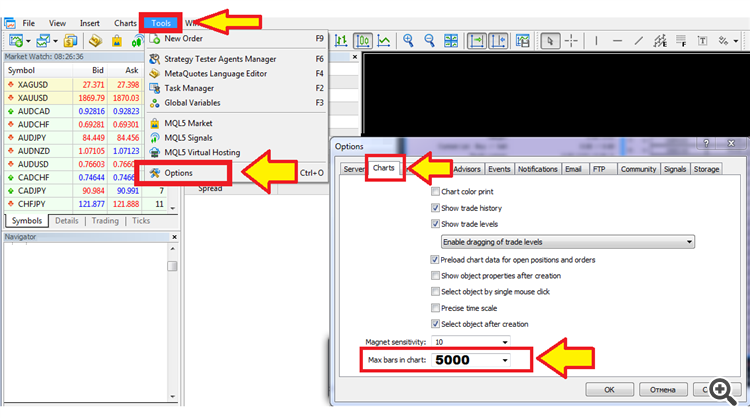Open the Profiles toolbar icon
This screenshot has height=418, width=750.
click(43, 41)
